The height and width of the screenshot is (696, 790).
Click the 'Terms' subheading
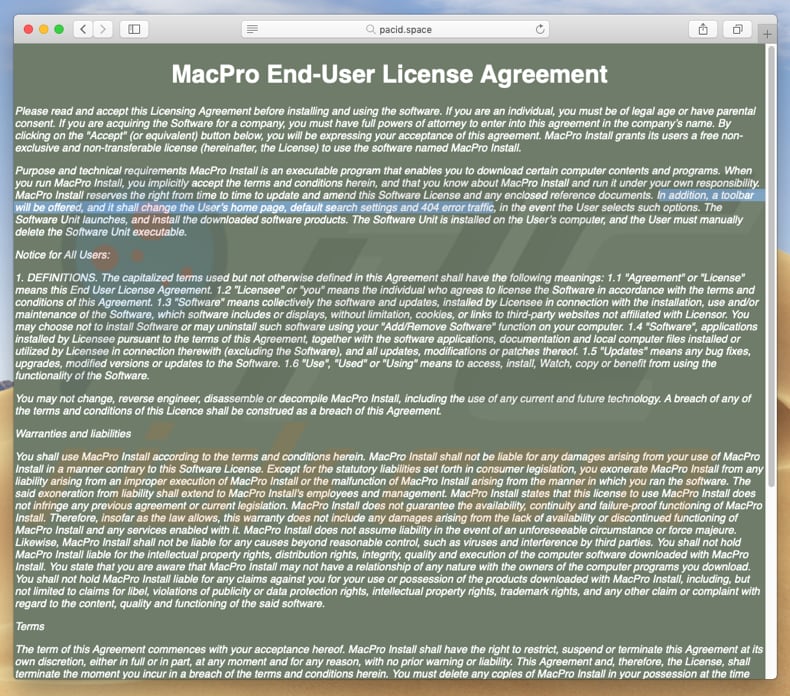click(30, 626)
